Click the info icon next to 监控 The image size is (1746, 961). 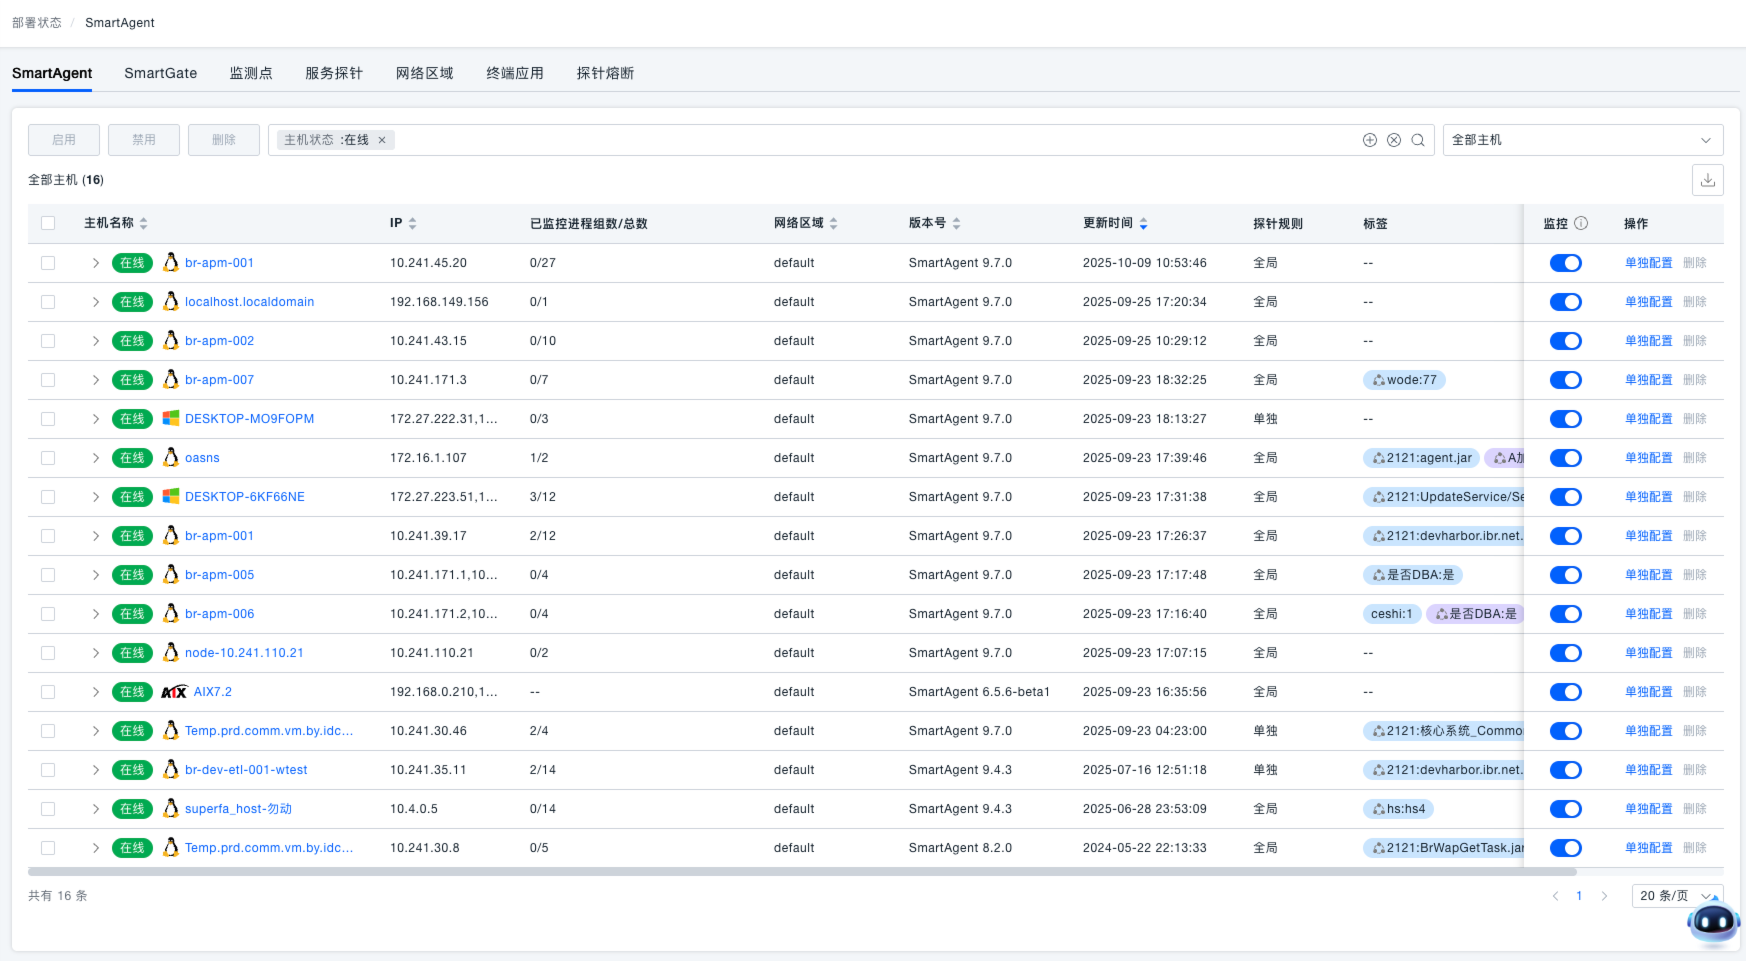coord(1581,223)
